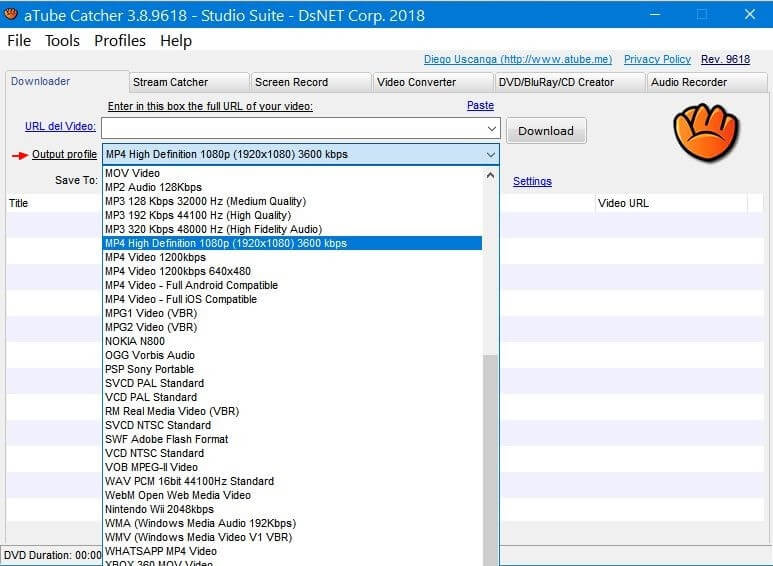The image size is (773, 566).
Task: Click inside the video URL input box
Action: click(293, 128)
